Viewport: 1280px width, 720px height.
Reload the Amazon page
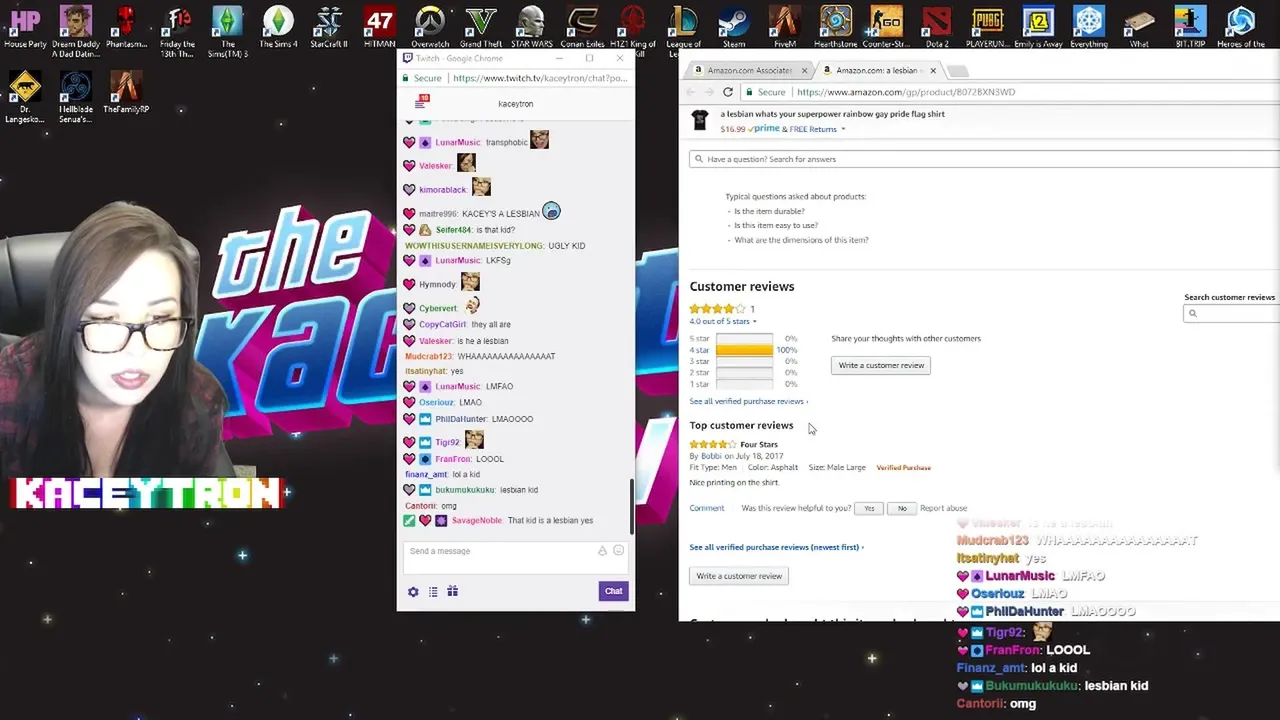[728, 92]
